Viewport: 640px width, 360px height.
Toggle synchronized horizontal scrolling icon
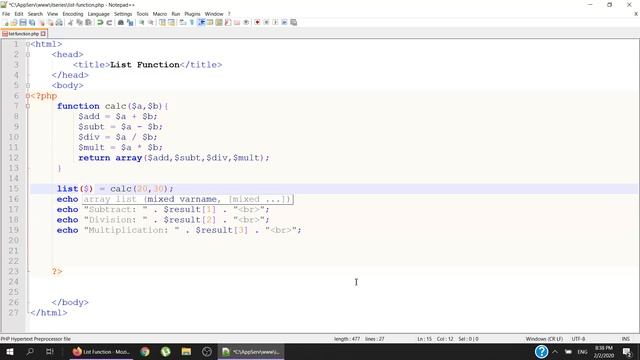click(x=171, y=22)
